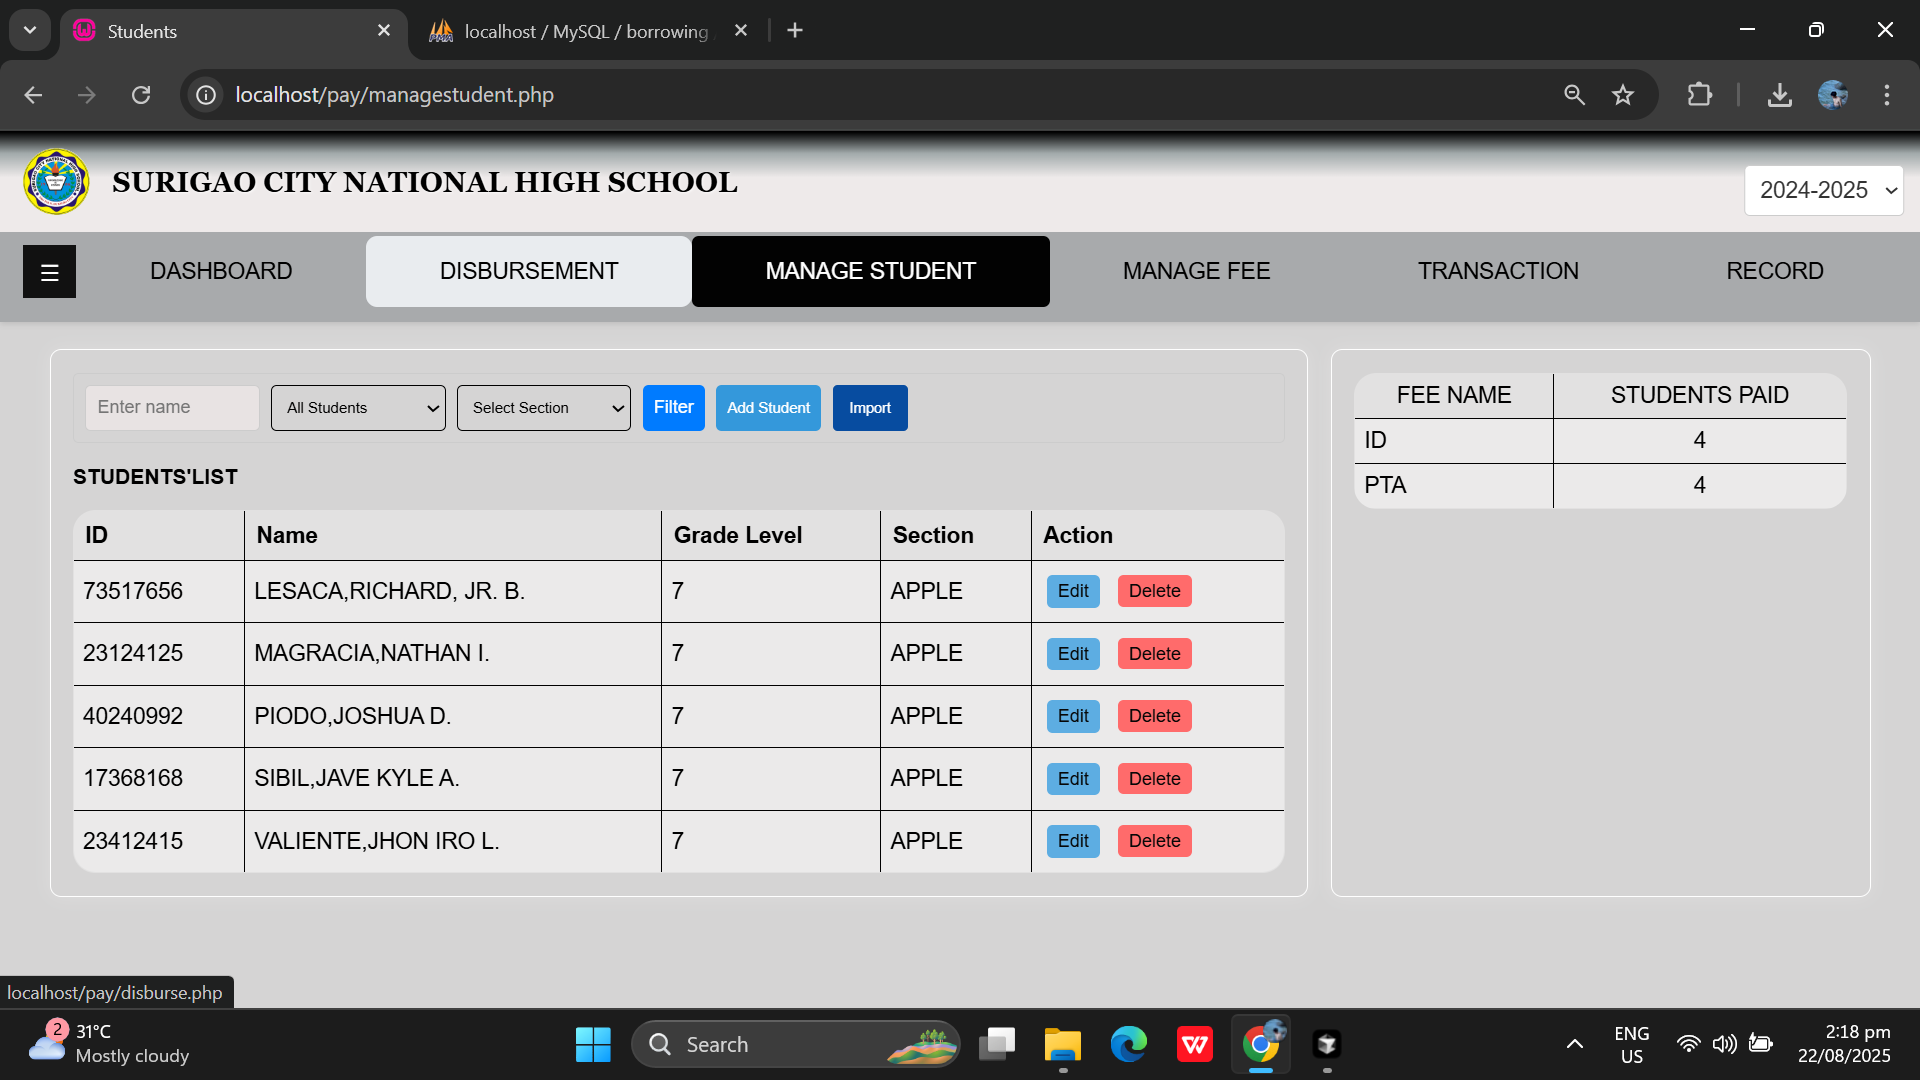Image resolution: width=1920 pixels, height=1080 pixels.
Task: Click the Add Student button
Action: [768, 407]
